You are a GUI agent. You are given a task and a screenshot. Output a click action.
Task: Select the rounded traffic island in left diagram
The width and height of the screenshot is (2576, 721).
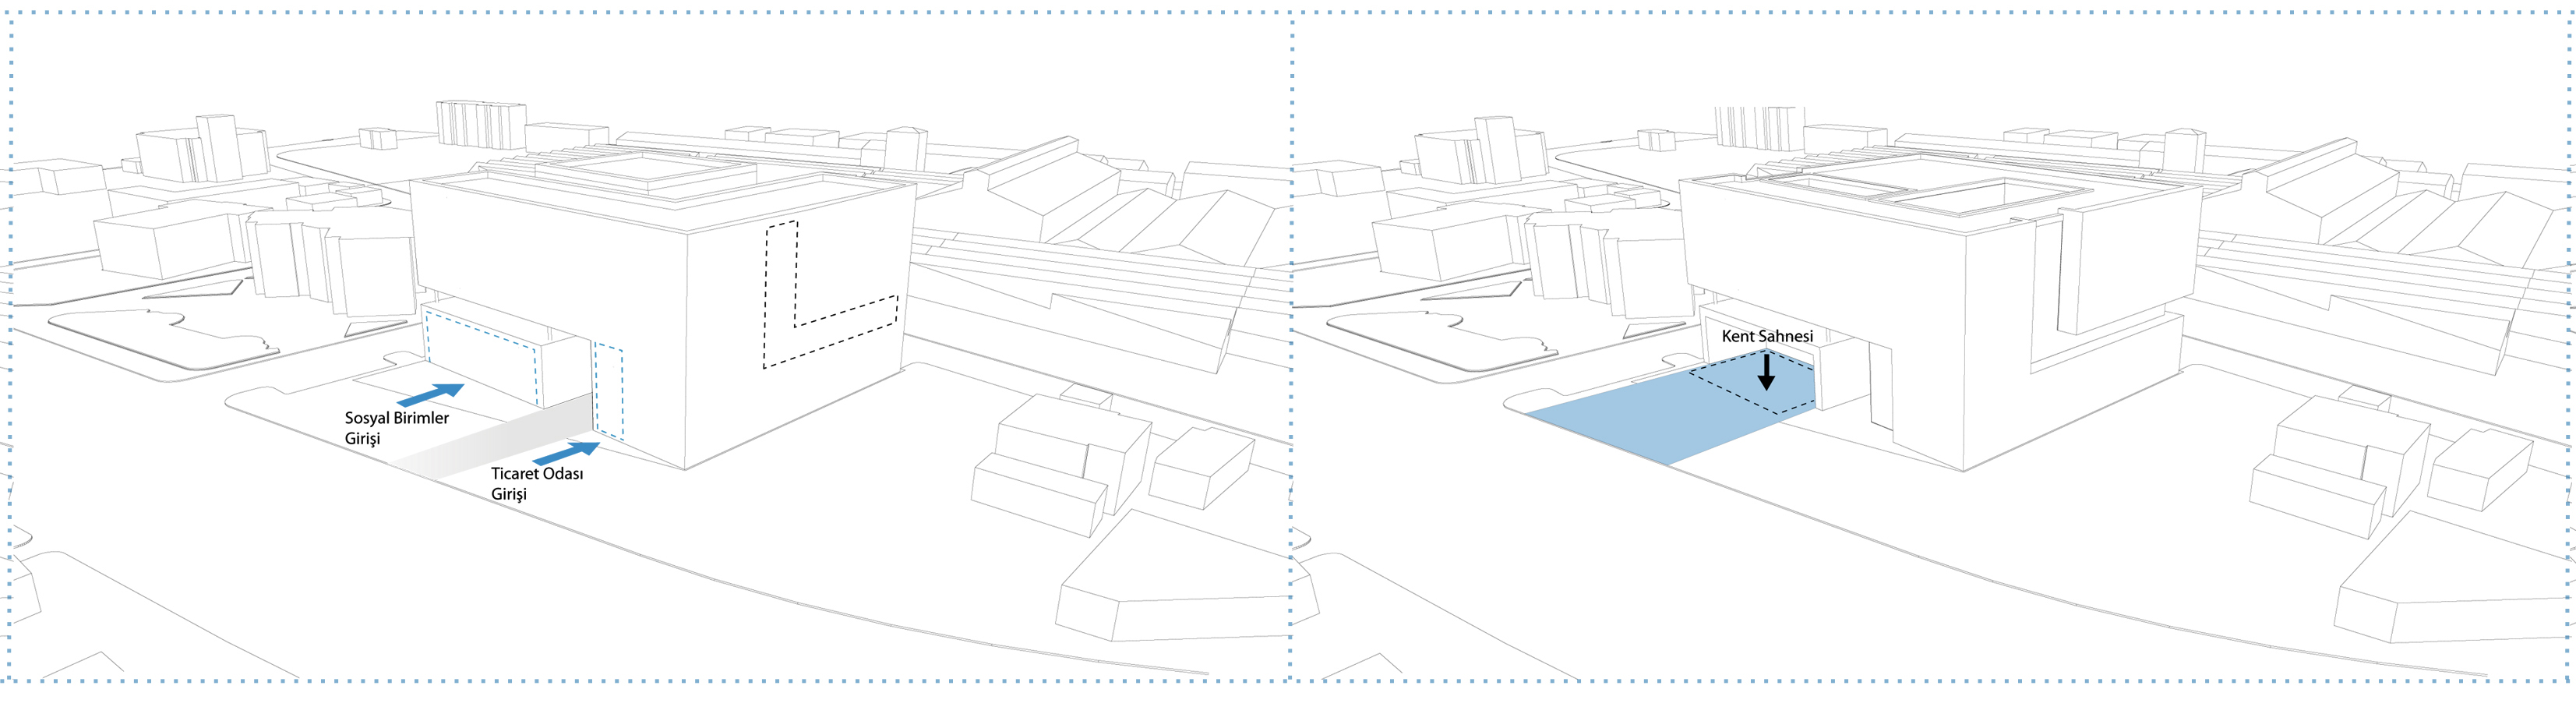160,340
